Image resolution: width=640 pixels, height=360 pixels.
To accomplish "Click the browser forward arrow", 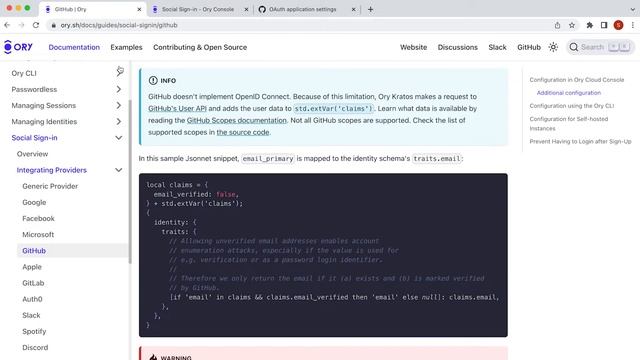I will [x=21, y=25].
